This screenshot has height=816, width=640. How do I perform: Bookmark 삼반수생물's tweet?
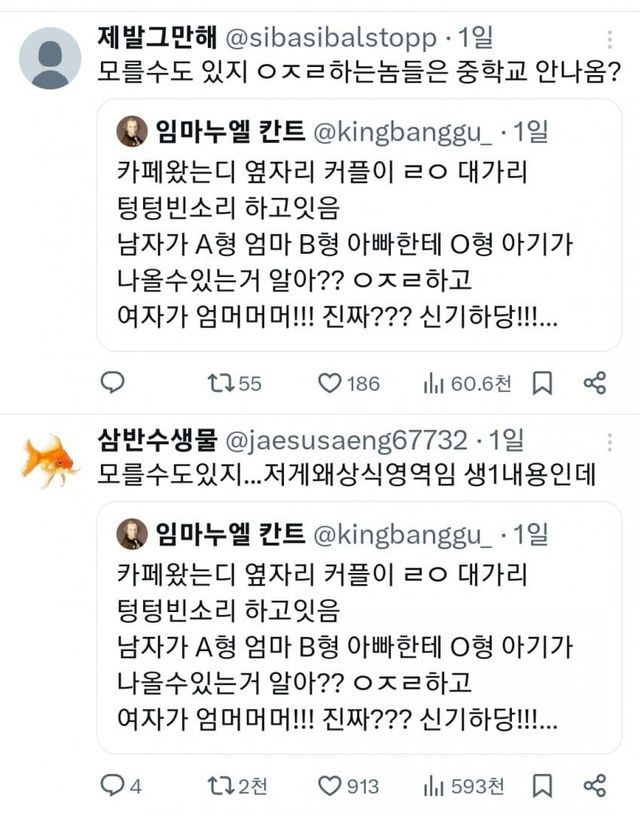pos(542,785)
